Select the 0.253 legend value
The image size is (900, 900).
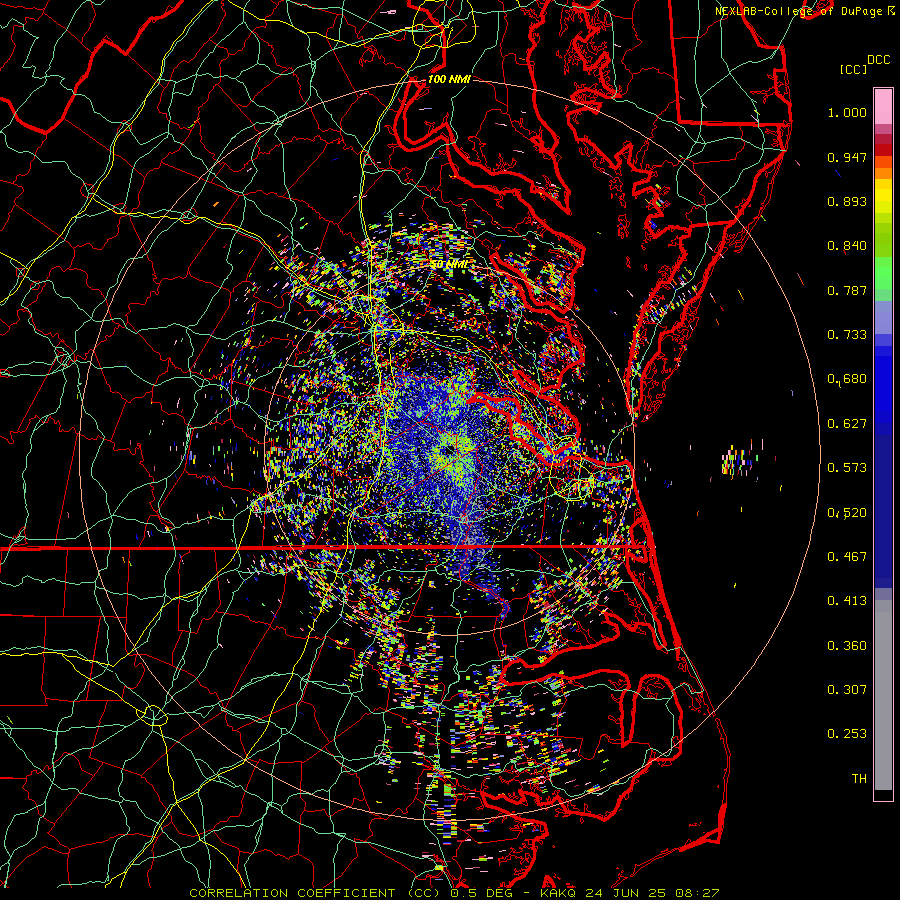pyautogui.click(x=847, y=734)
